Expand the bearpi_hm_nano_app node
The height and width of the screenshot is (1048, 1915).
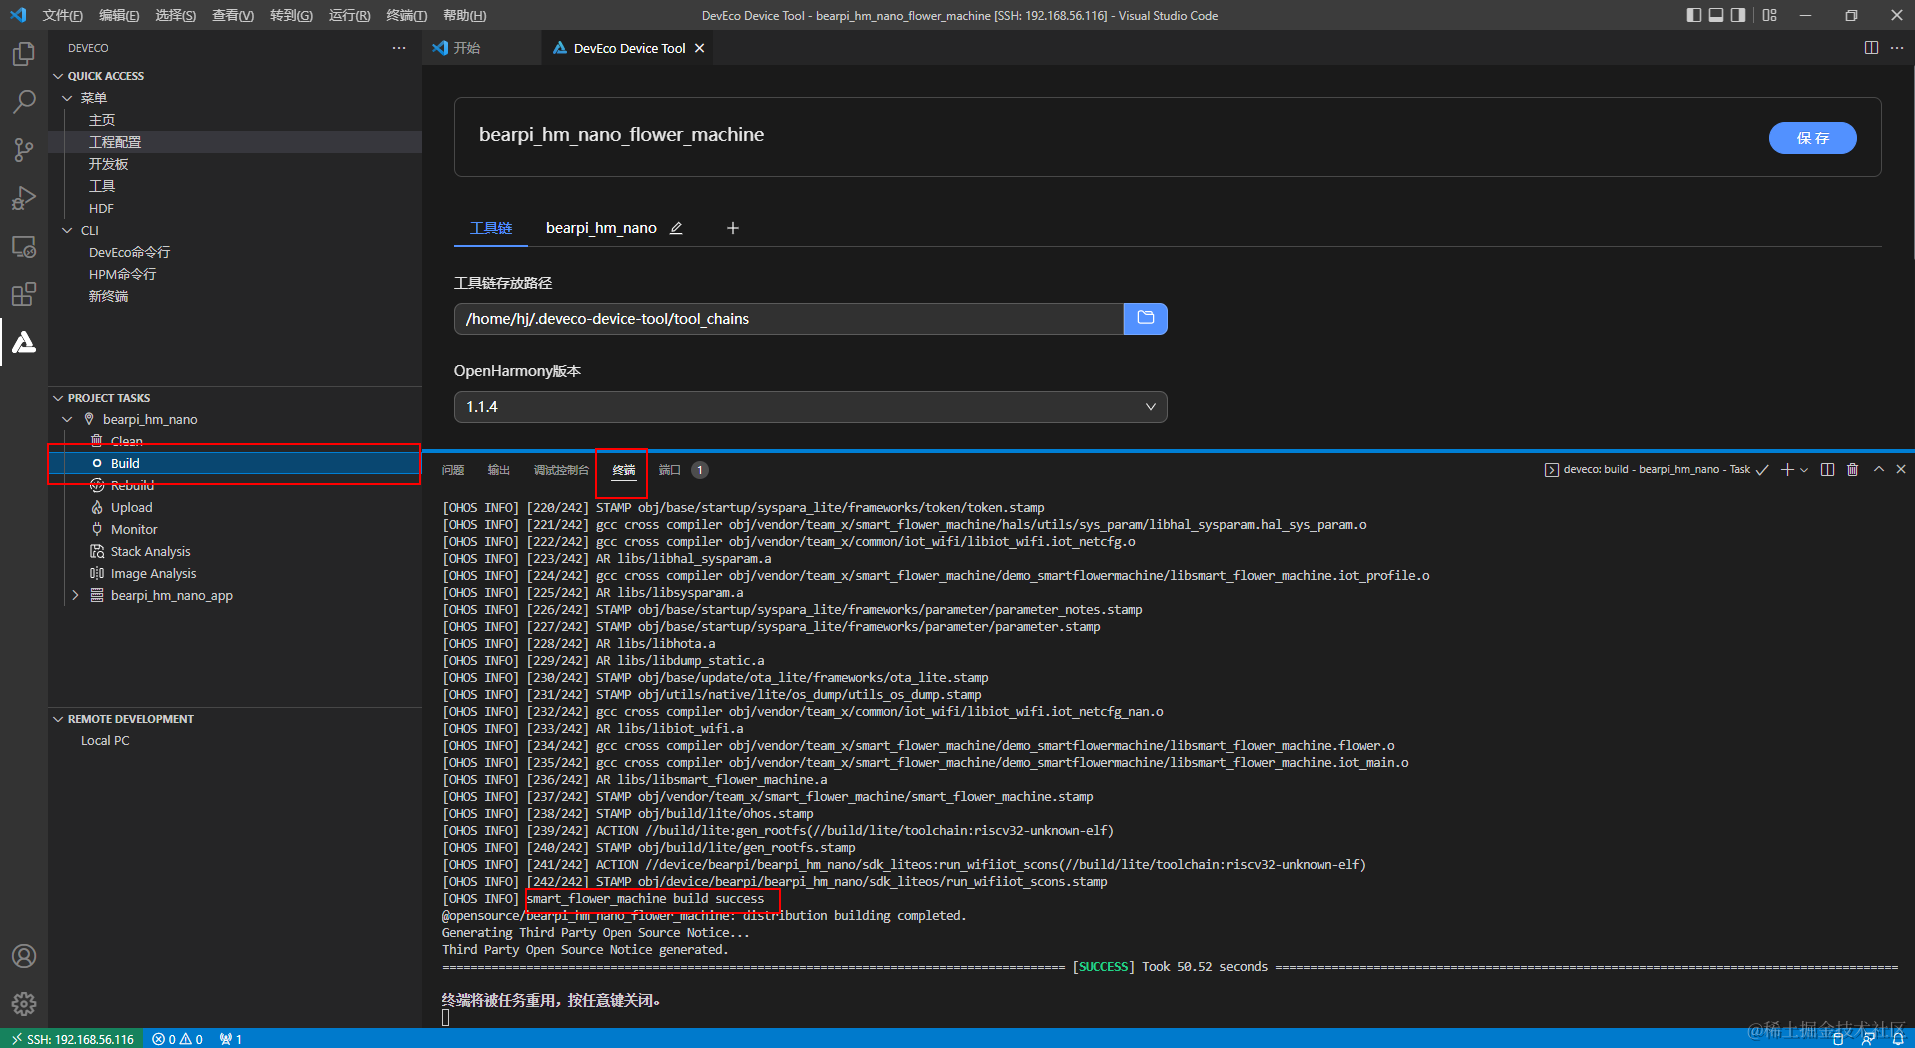tap(75, 595)
